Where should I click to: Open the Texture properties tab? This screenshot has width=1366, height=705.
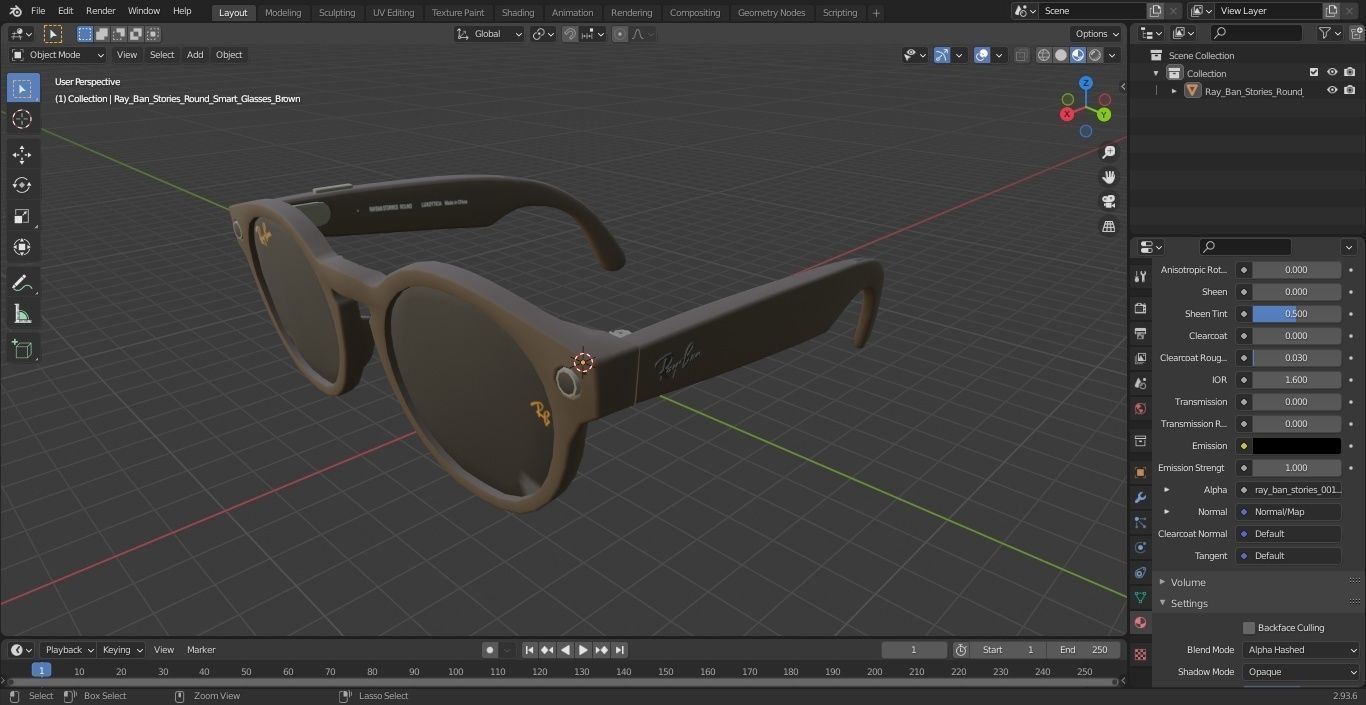(x=1140, y=654)
